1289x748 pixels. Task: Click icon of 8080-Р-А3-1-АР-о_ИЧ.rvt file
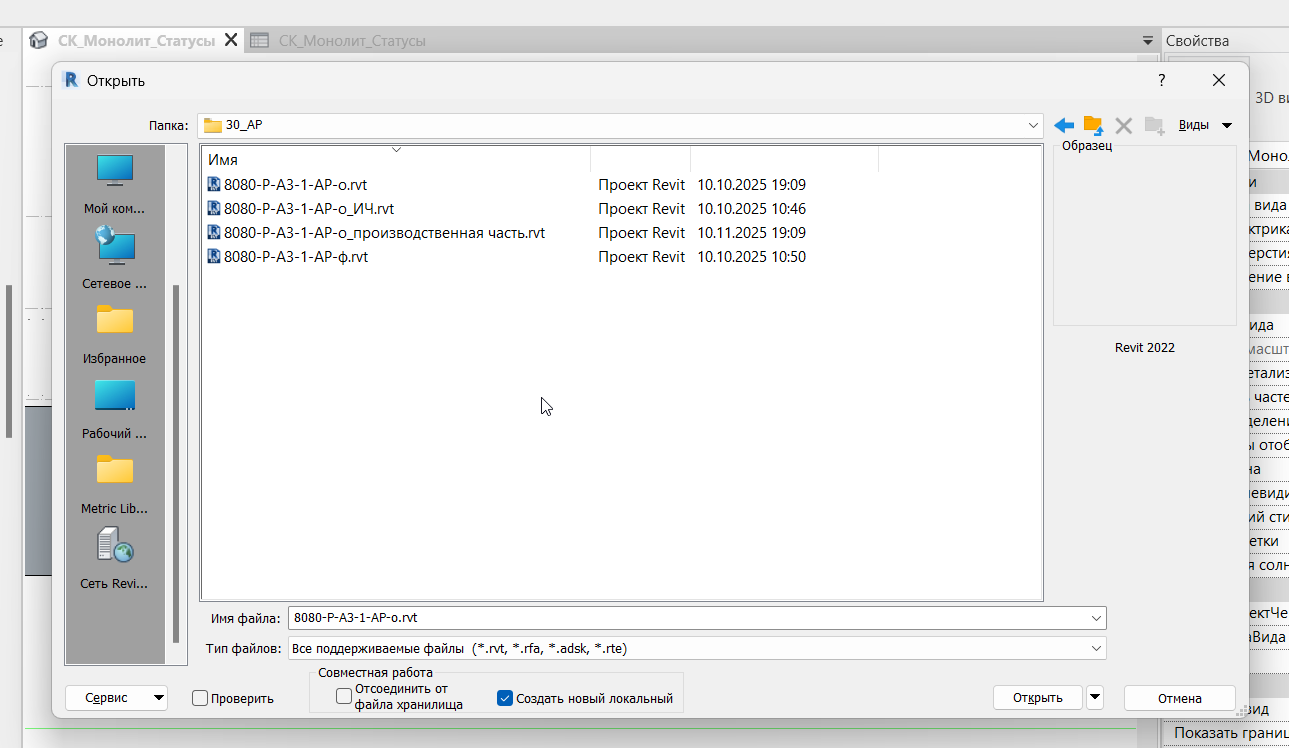point(214,208)
